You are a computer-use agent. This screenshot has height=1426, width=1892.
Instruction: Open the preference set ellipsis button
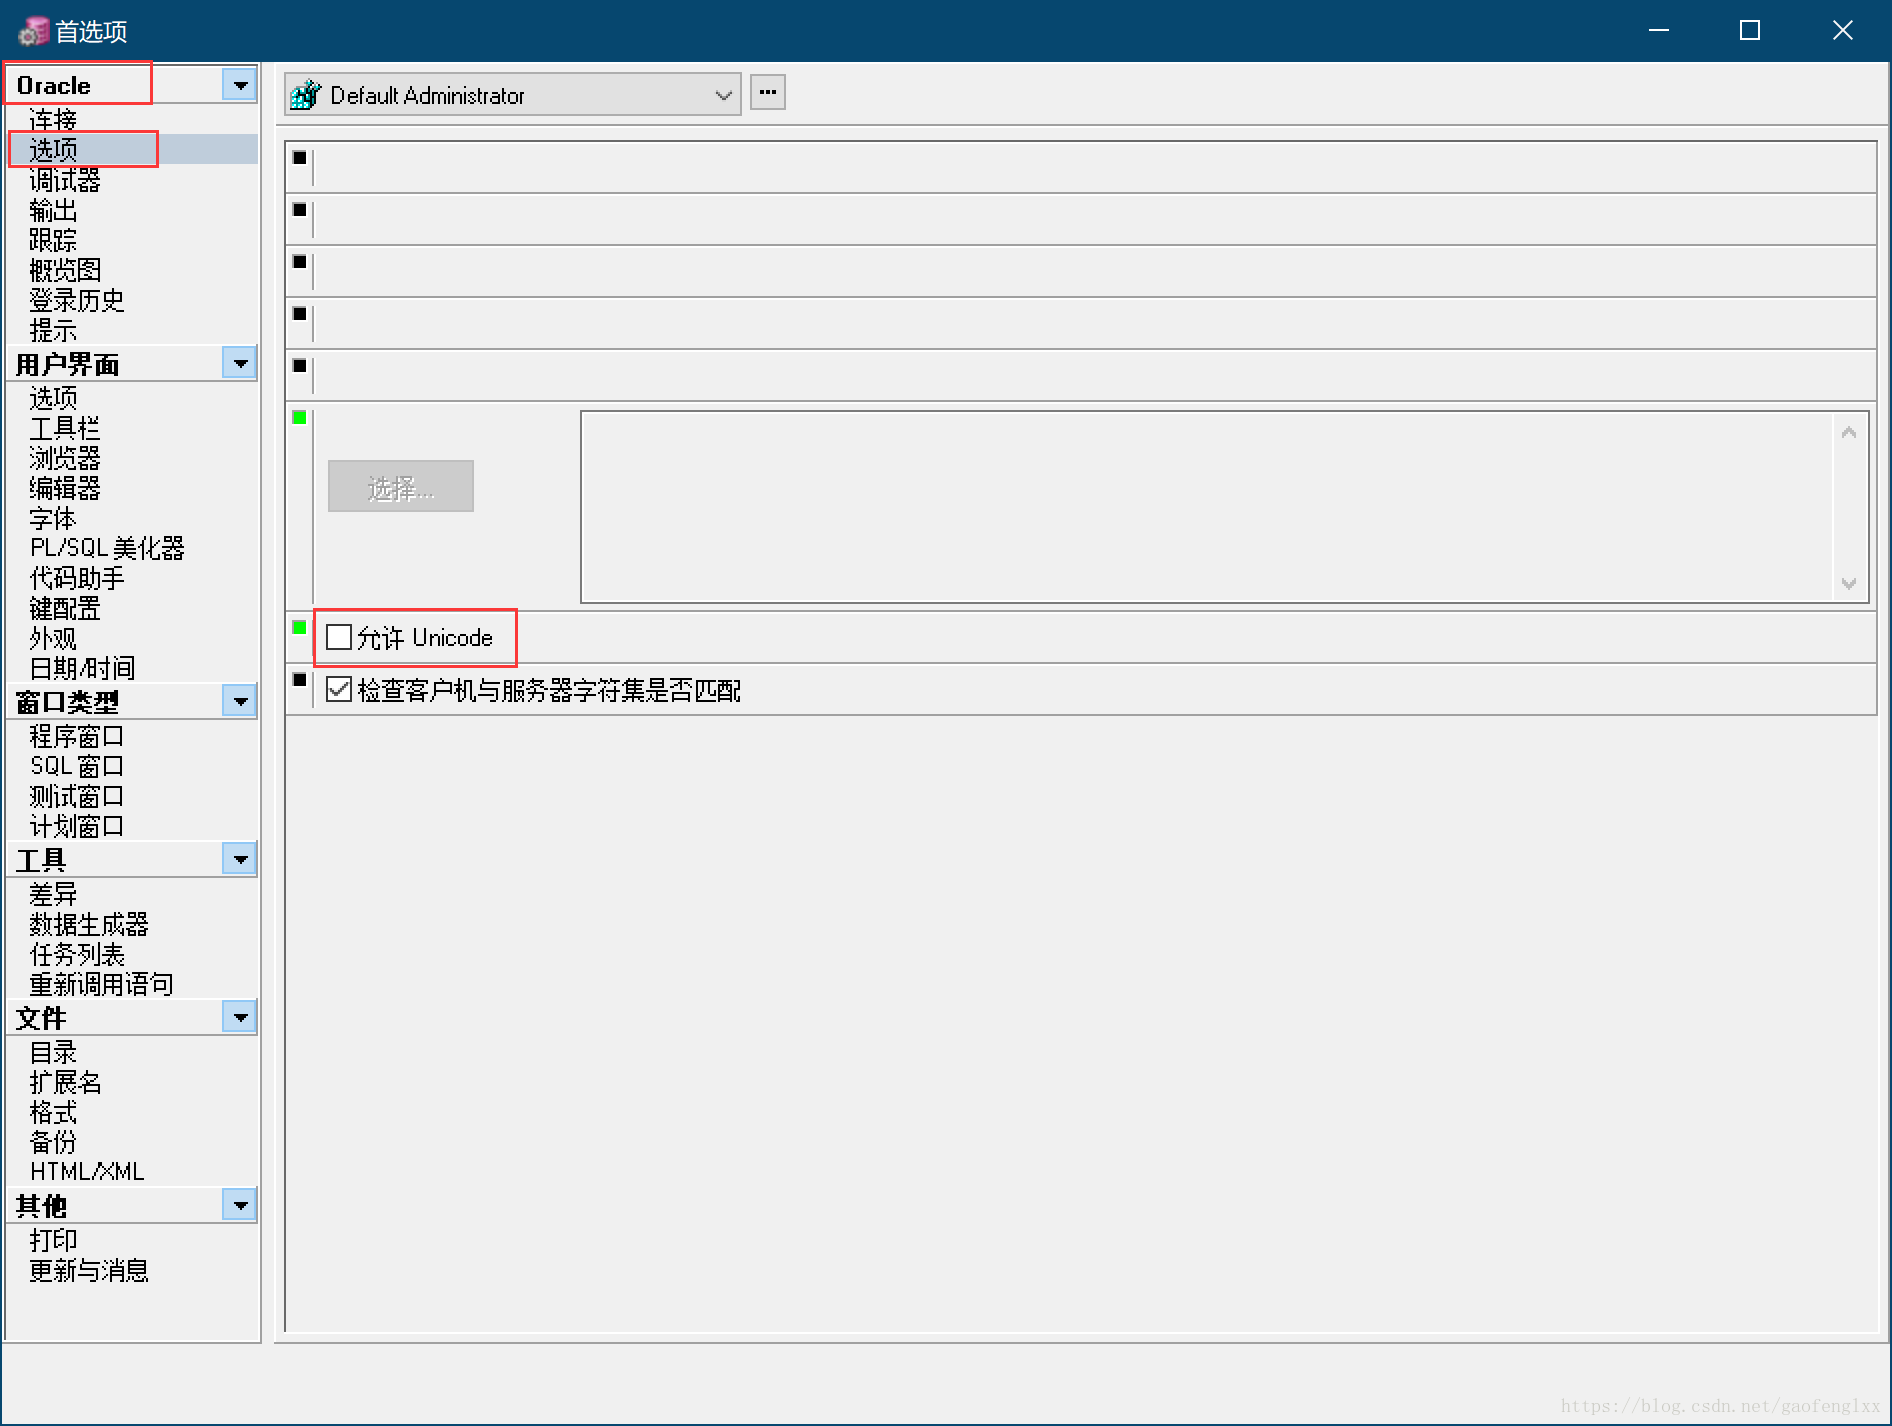(x=767, y=92)
